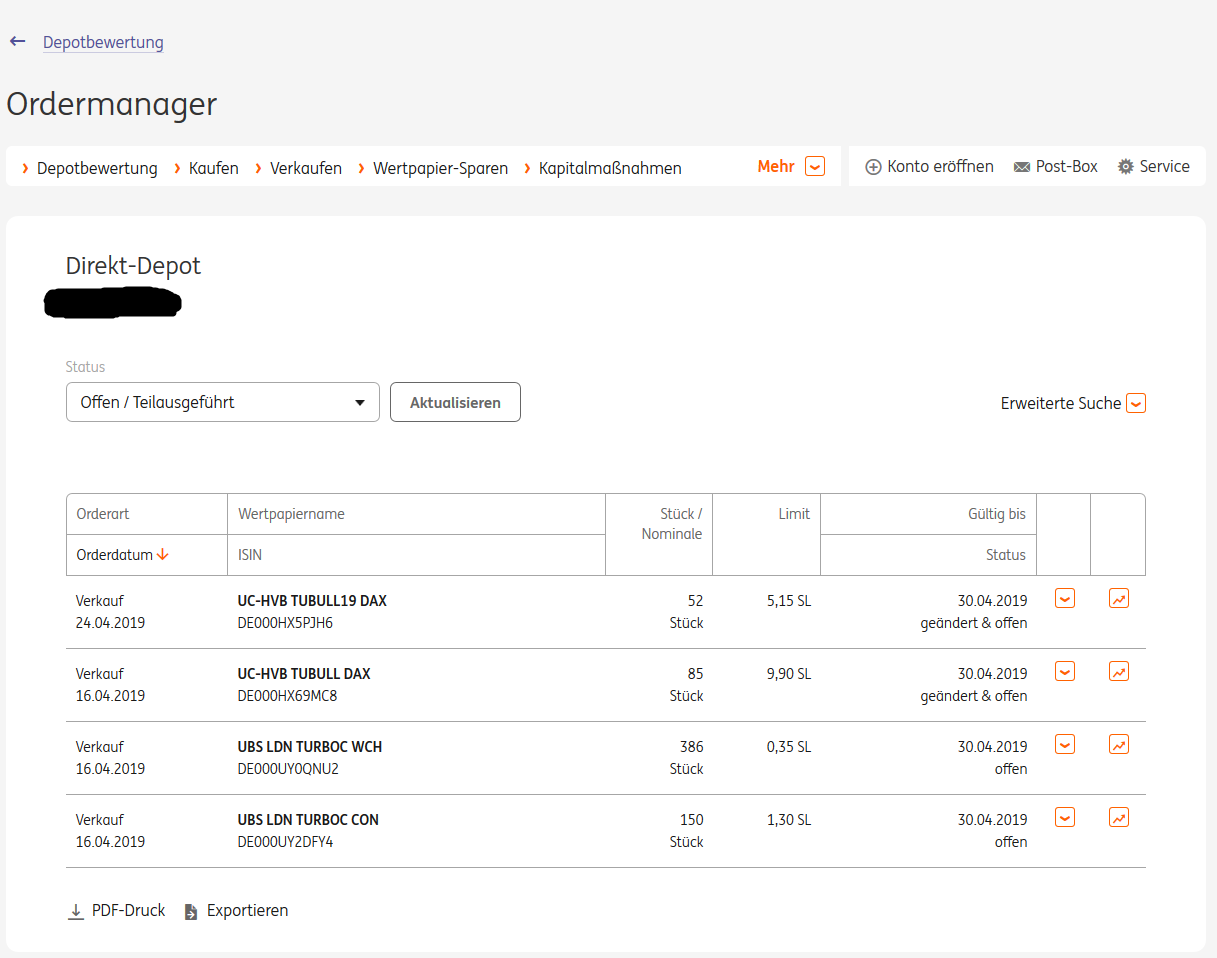1217x958 pixels.
Task: Click the gear icon beside Service
Action: click(x=1126, y=167)
